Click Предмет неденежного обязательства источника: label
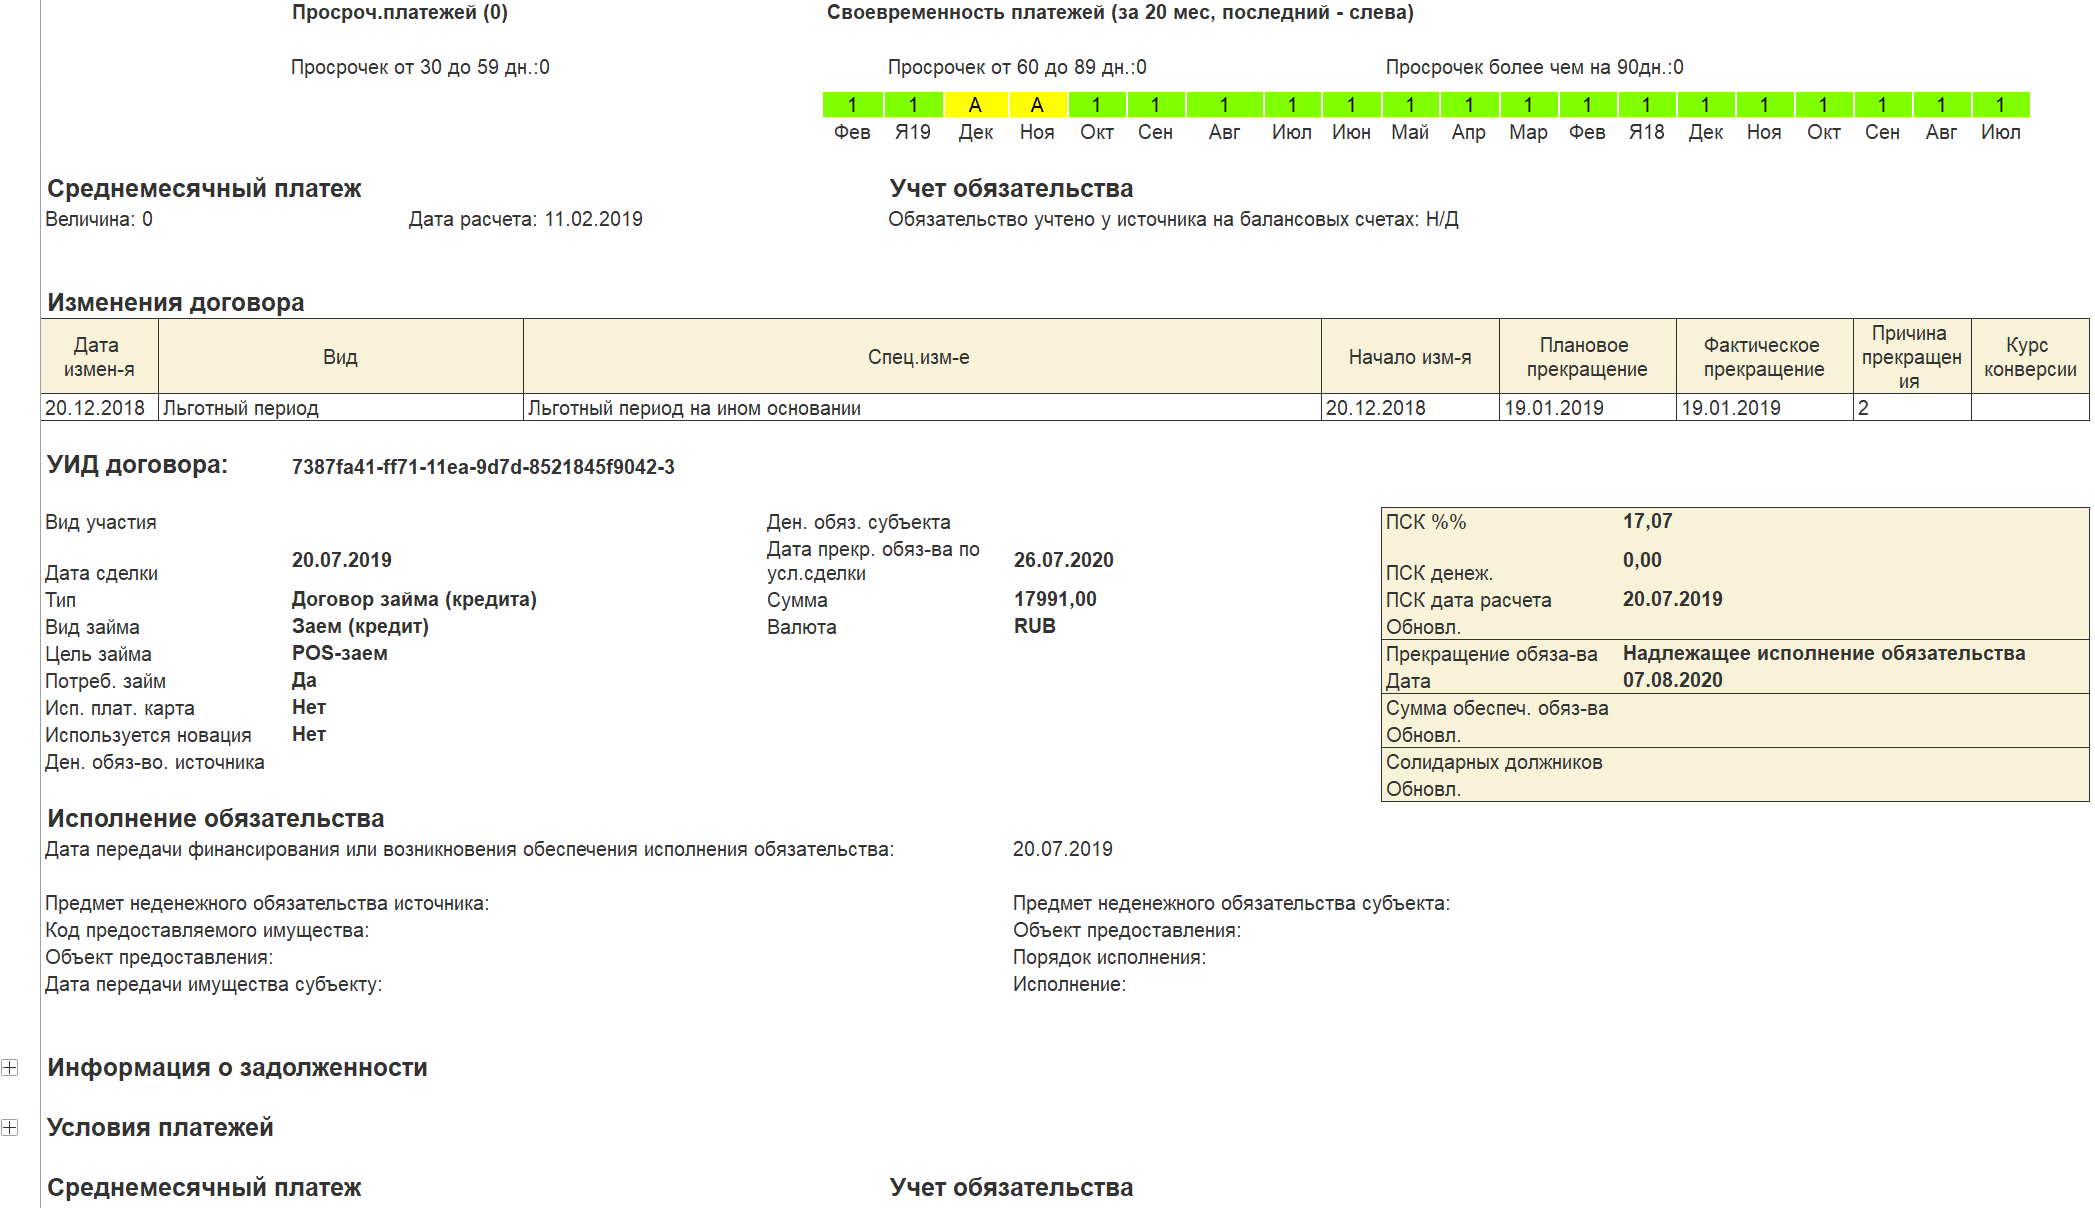Viewport: 2095px width, 1208px height. tap(267, 903)
